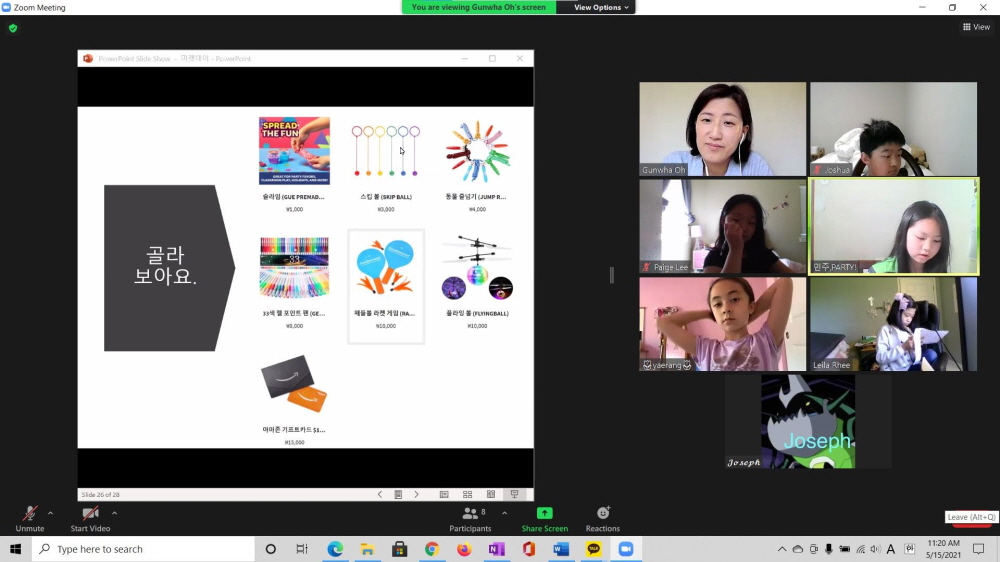Change layout with the View button
This screenshot has width=1000, height=562.
point(975,27)
